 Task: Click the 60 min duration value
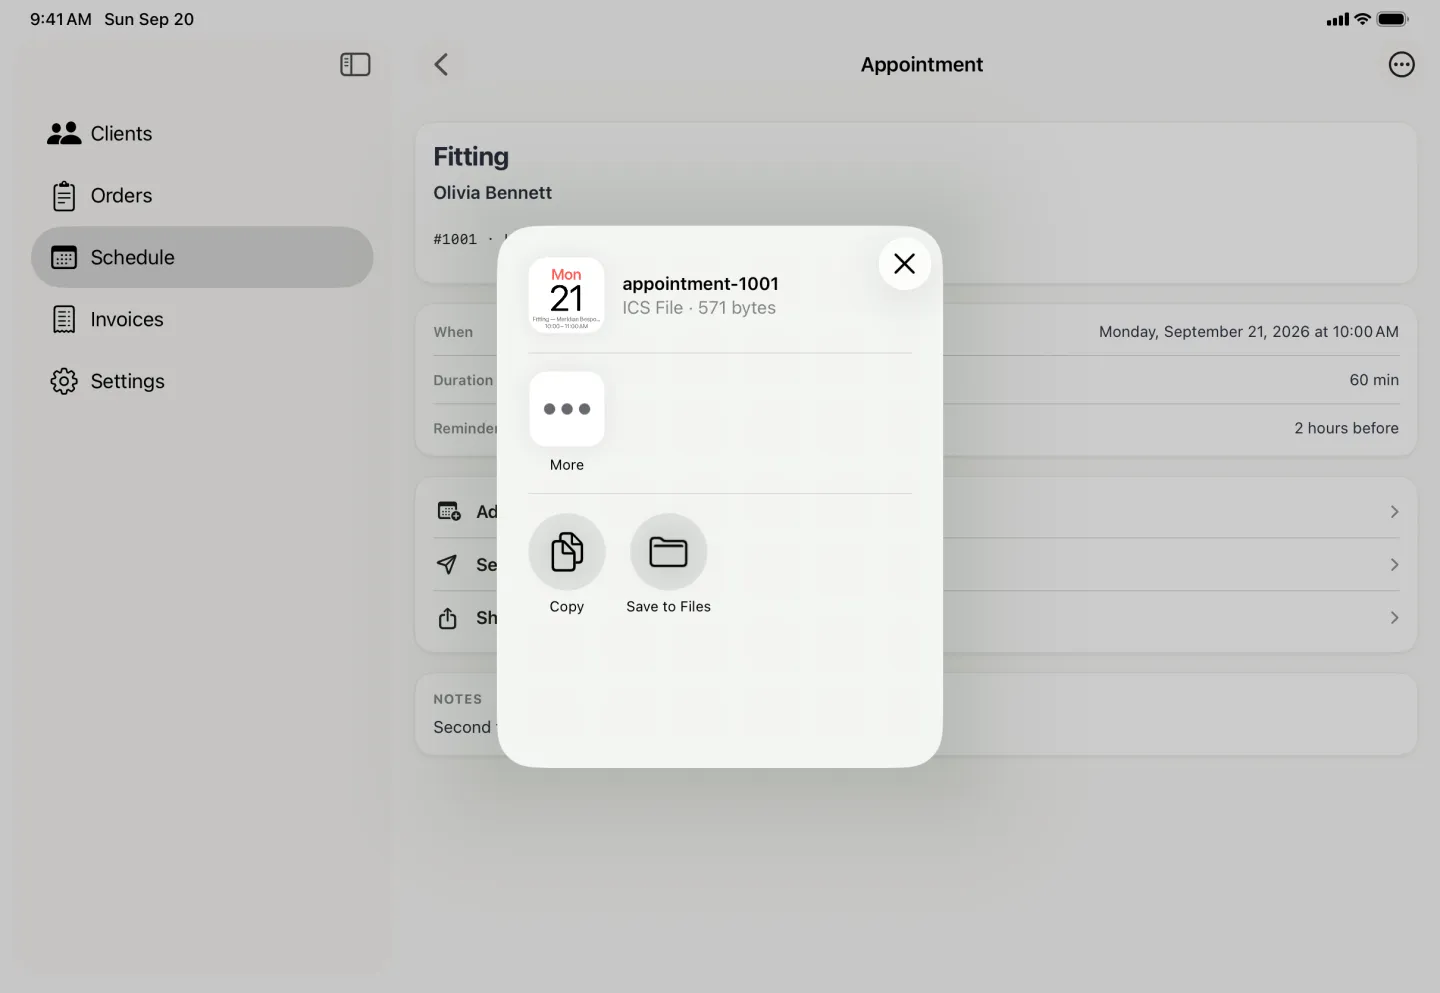pyautogui.click(x=1374, y=380)
